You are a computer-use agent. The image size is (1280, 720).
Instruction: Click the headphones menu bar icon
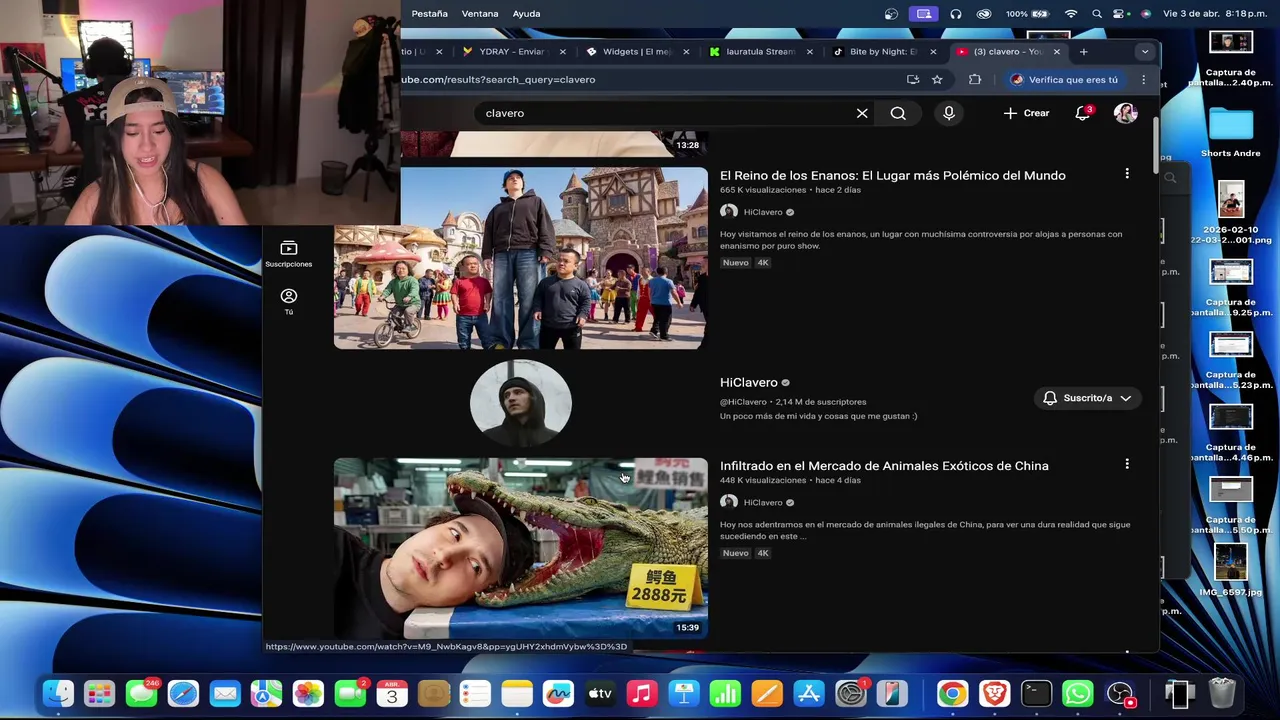click(x=956, y=14)
